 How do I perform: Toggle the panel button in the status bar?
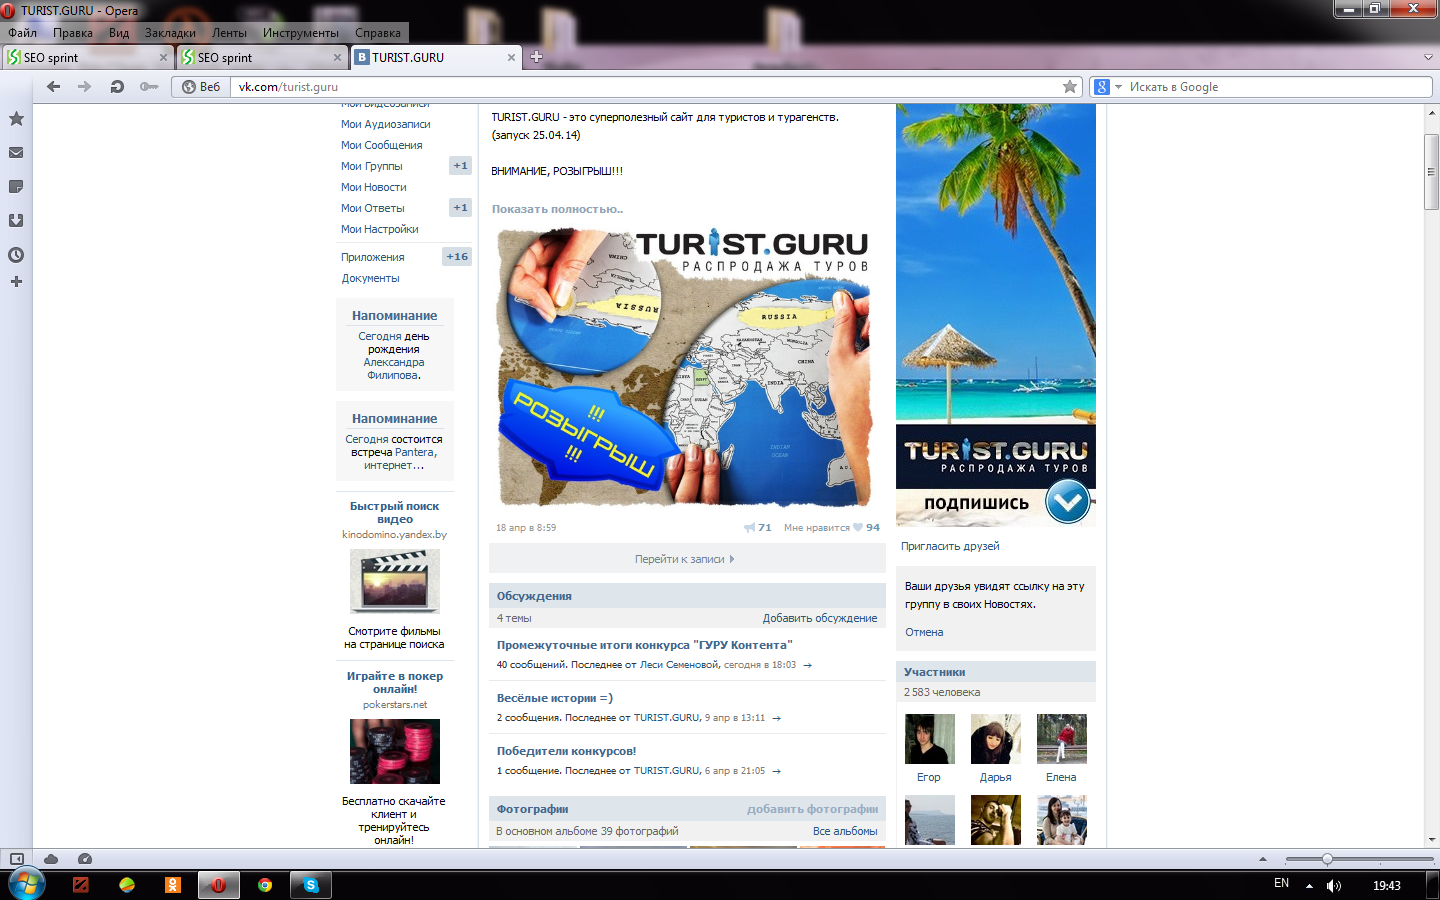point(17,859)
